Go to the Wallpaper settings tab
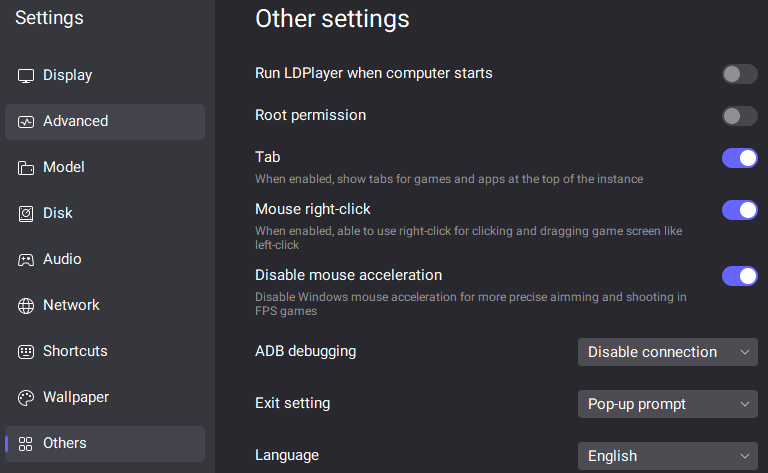The width and height of the screenshot is (768, 473). click(105, 398)
